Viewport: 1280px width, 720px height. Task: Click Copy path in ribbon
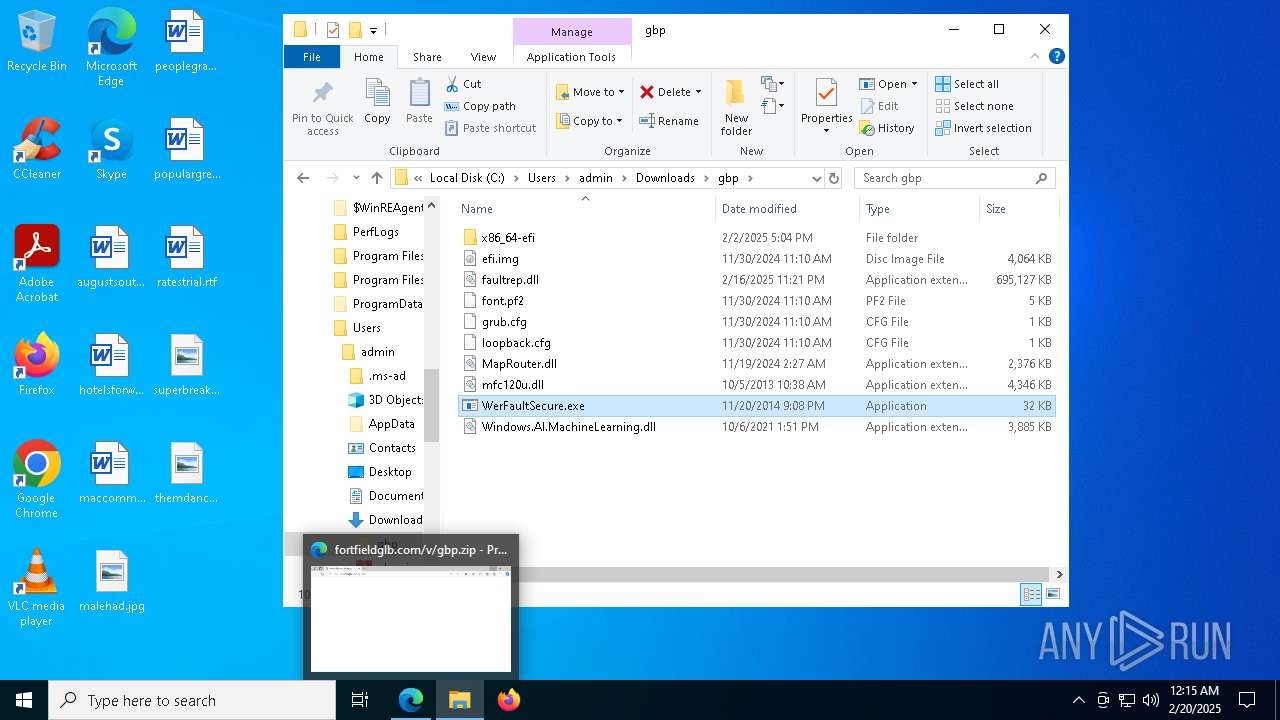point(480,106)
